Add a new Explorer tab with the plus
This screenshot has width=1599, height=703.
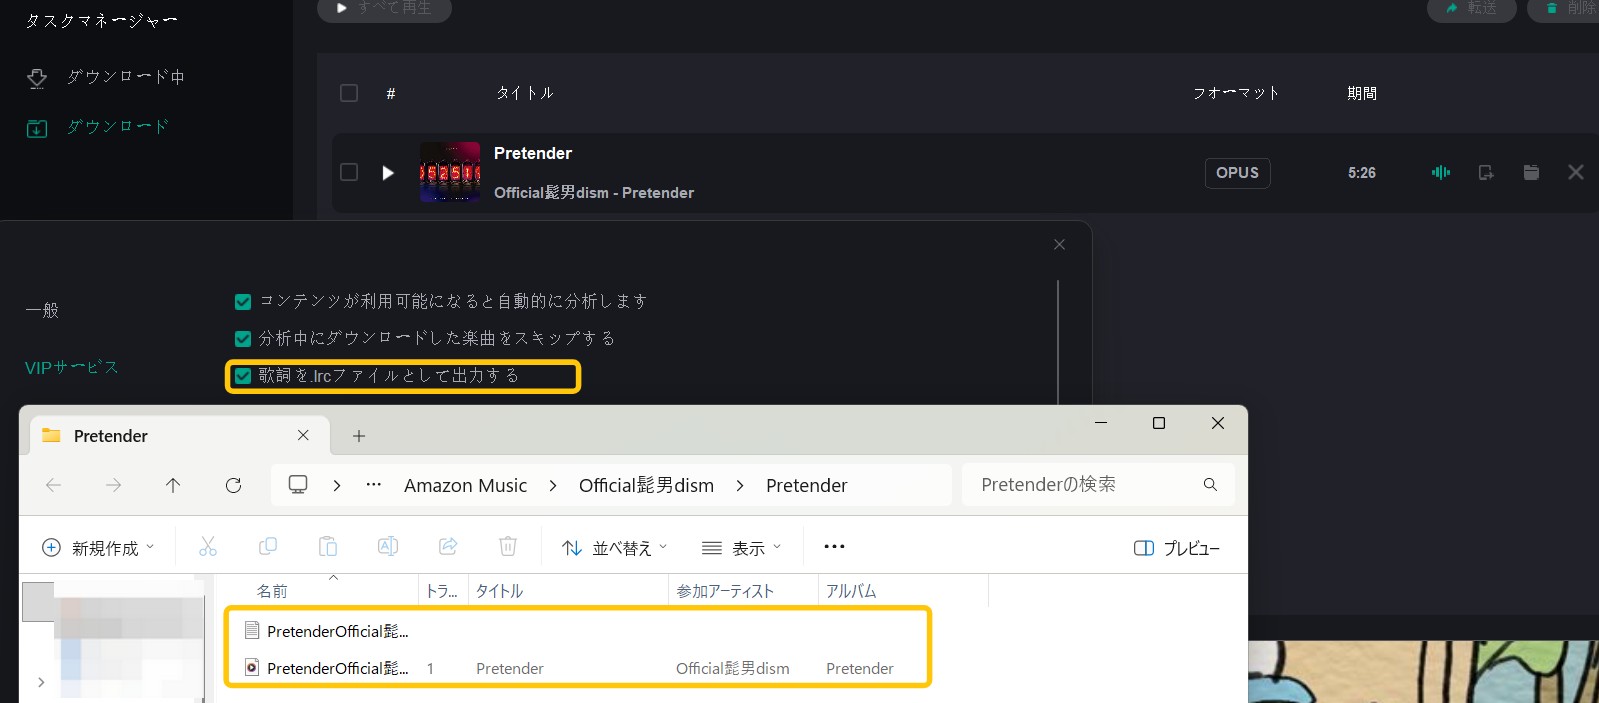pos(359,436)
